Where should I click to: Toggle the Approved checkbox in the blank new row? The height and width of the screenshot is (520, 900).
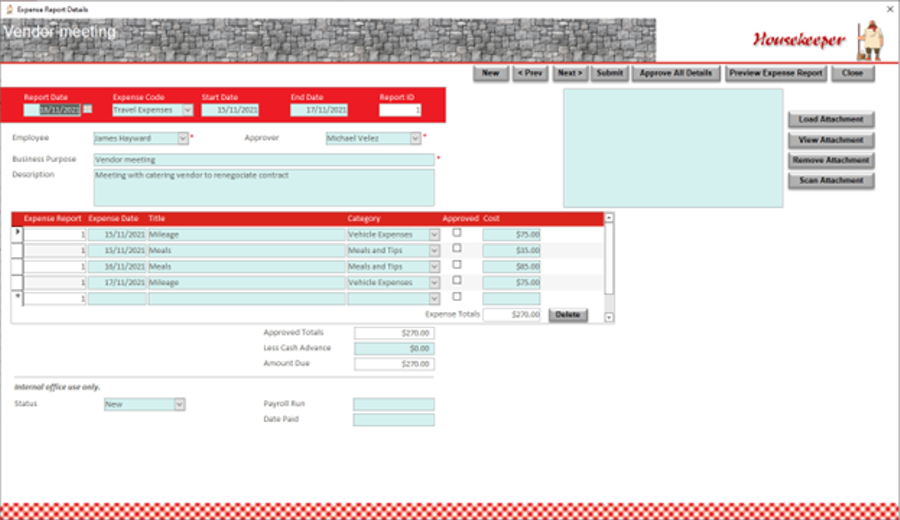457,297
